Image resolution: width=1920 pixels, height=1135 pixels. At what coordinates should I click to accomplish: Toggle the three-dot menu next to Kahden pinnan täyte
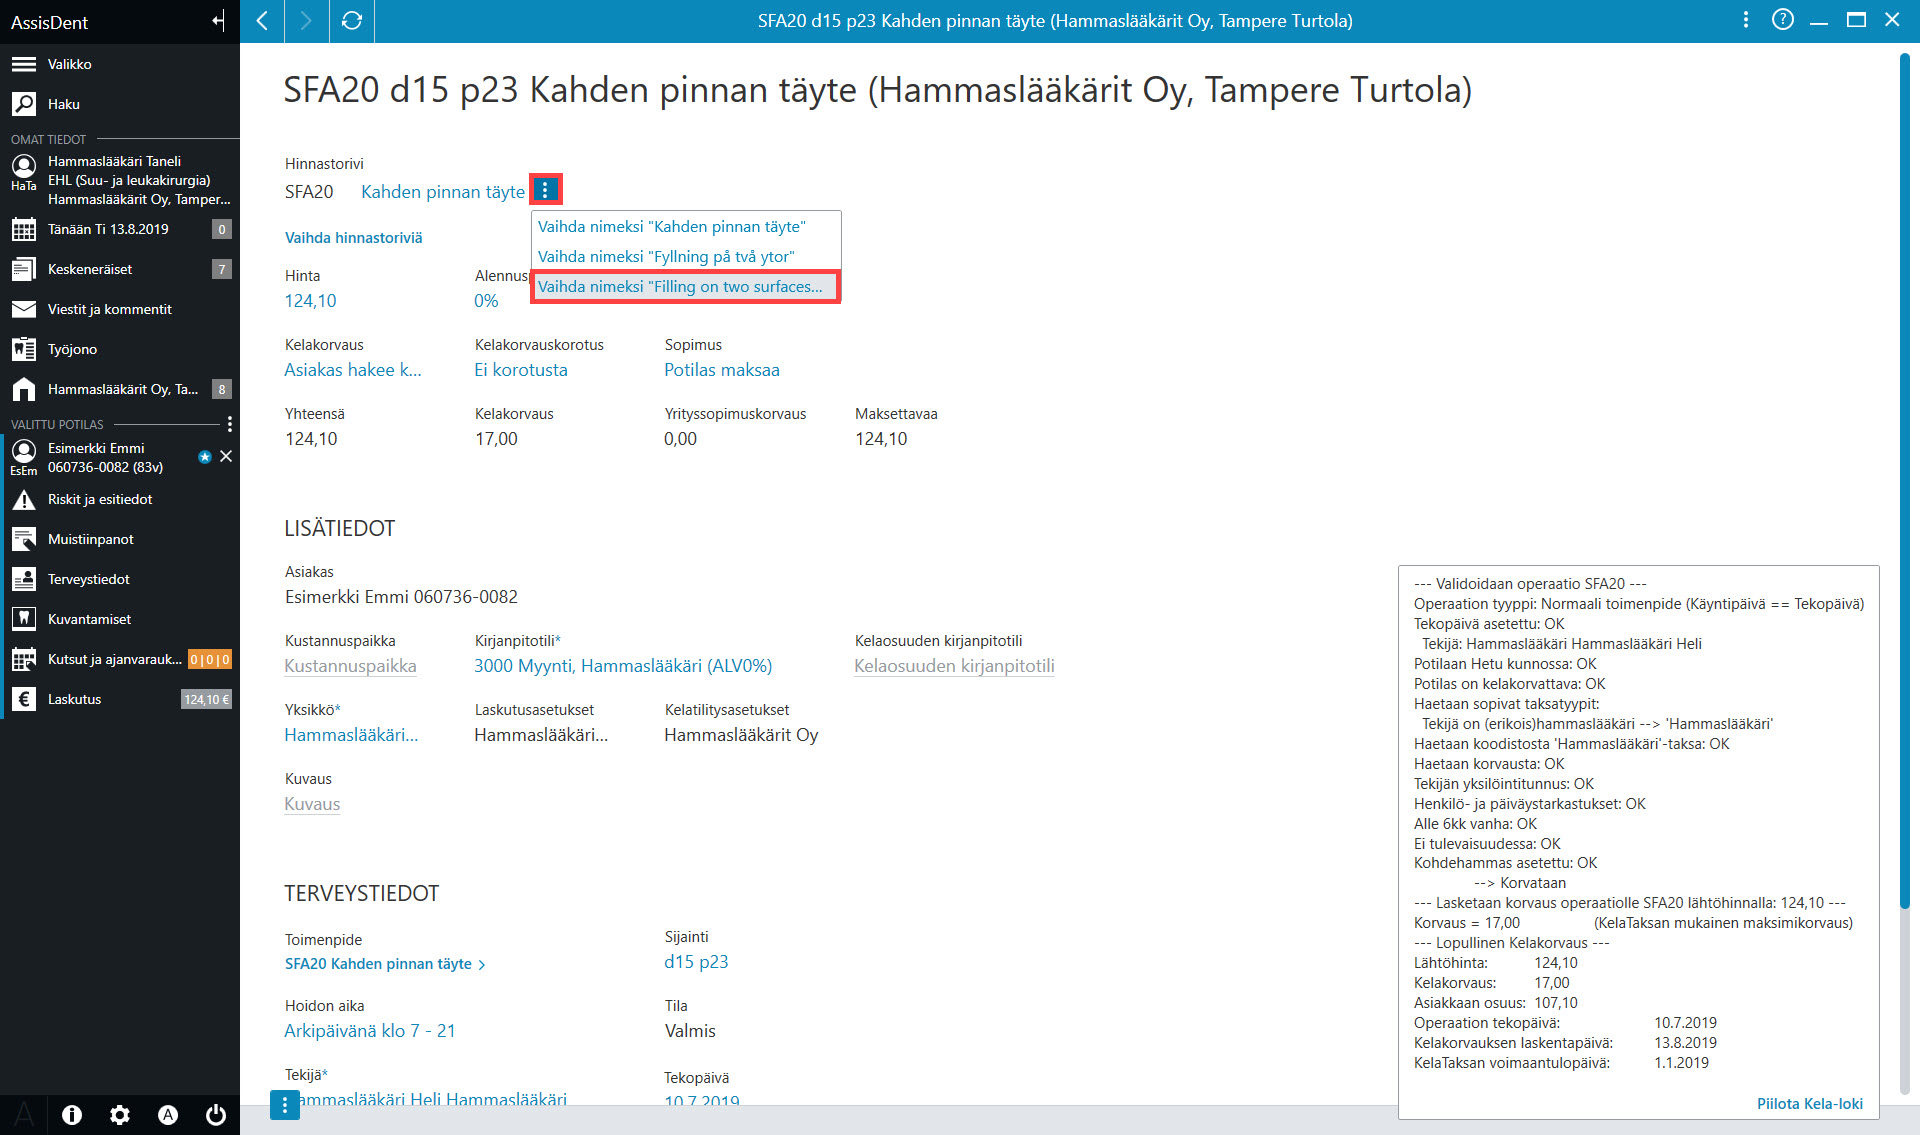pyautogui.click(x=545, y=189)
